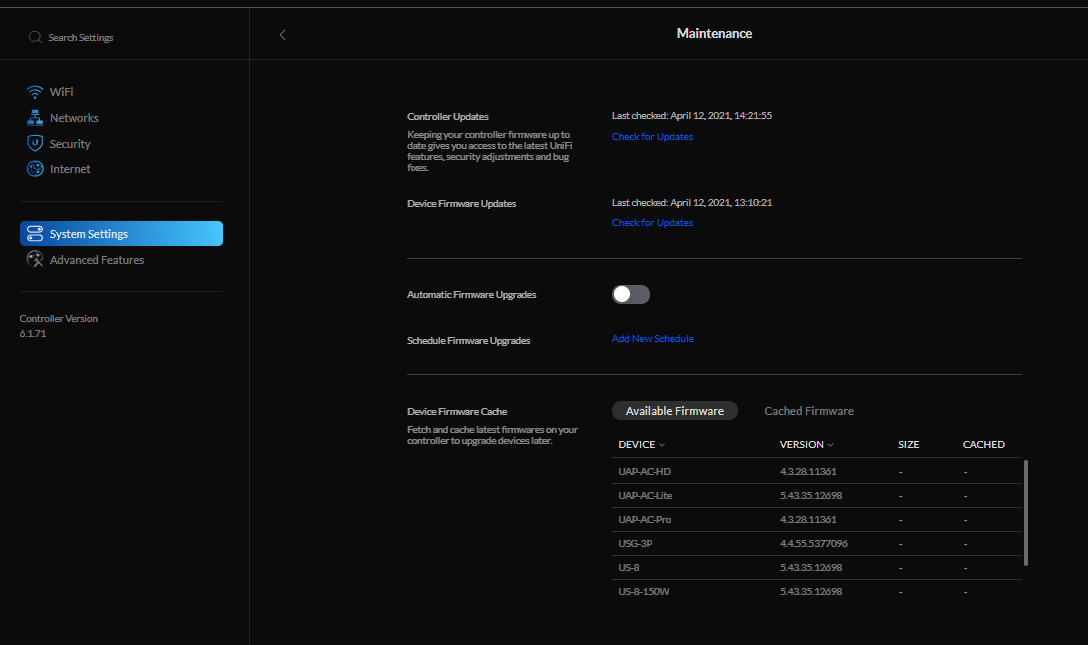Click the WiFi icon in sidebar
Image resolution: width=1088 pixels, height=645 pixels.
click(35, 92)
